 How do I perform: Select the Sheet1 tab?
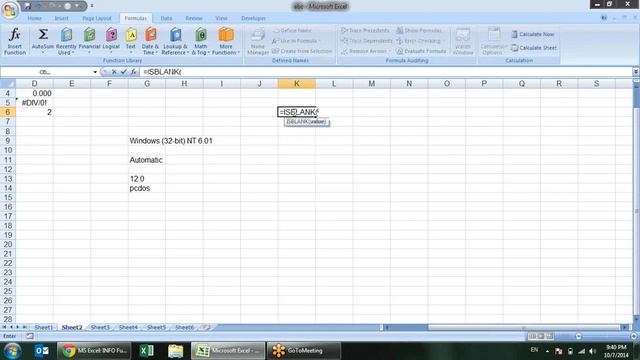[43, 327]
